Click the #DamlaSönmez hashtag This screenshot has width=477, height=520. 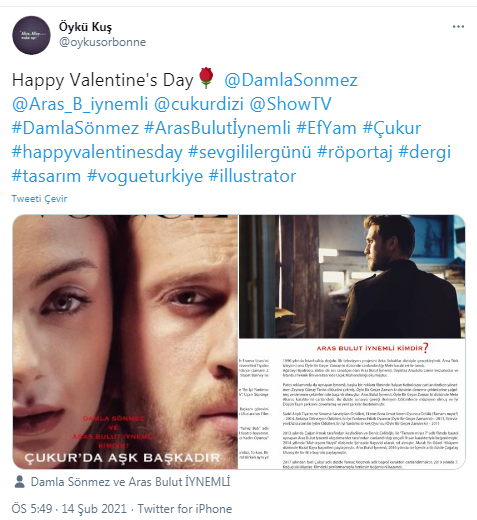[x=75, y=128]
